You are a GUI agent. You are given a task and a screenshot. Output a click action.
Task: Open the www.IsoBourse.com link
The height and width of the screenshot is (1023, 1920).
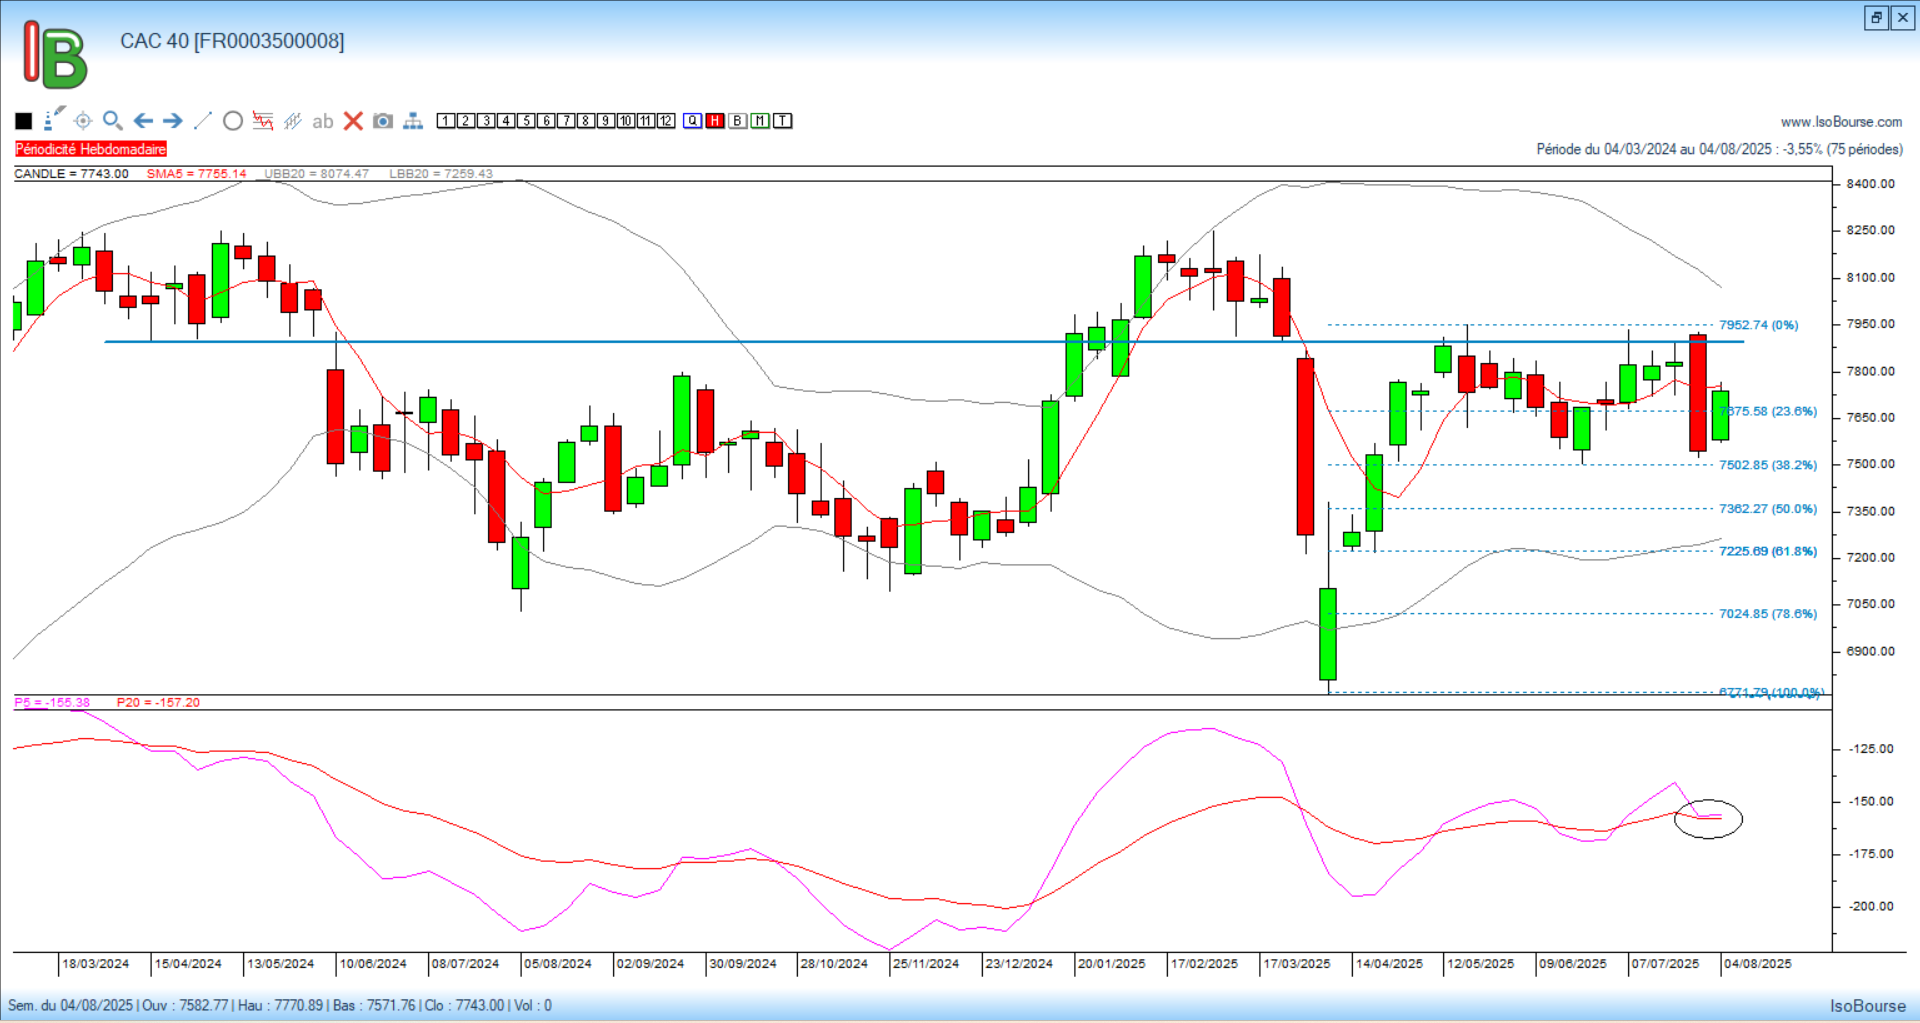pyautogui.click(x=1841, y=122)
